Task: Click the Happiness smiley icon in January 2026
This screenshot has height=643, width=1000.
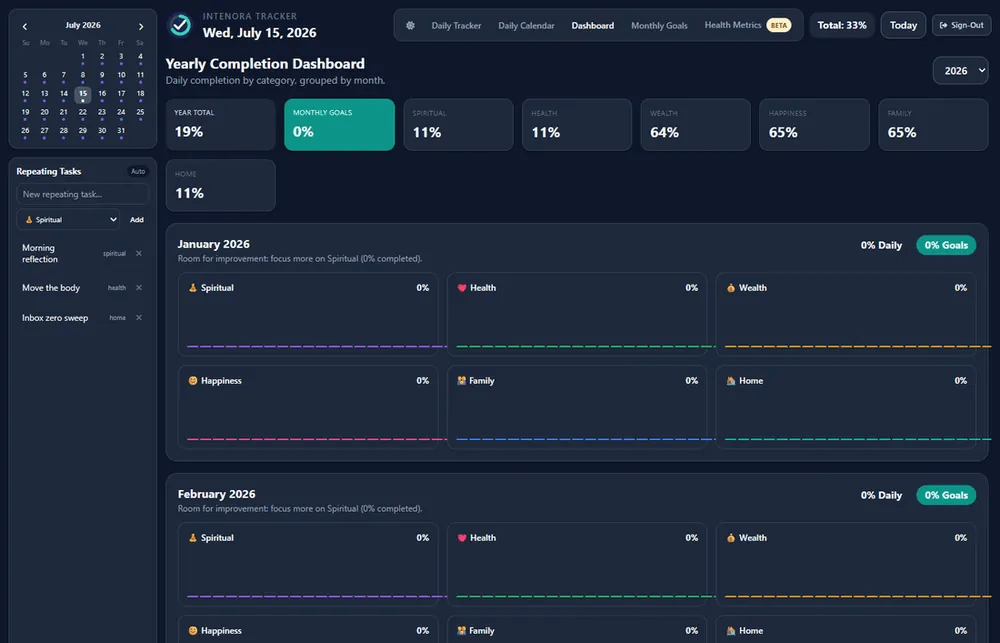Action: tap(193, 381)
